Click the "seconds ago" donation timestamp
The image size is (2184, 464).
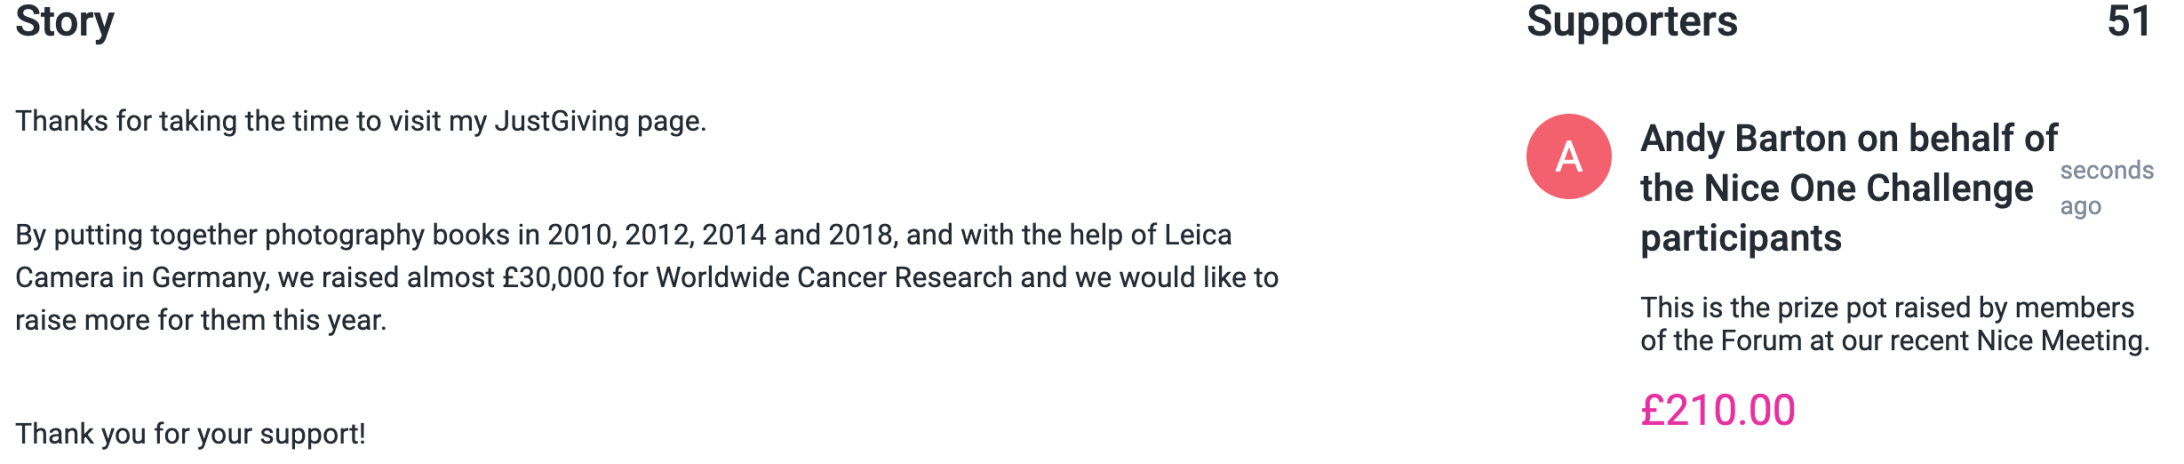(2105, 188)
